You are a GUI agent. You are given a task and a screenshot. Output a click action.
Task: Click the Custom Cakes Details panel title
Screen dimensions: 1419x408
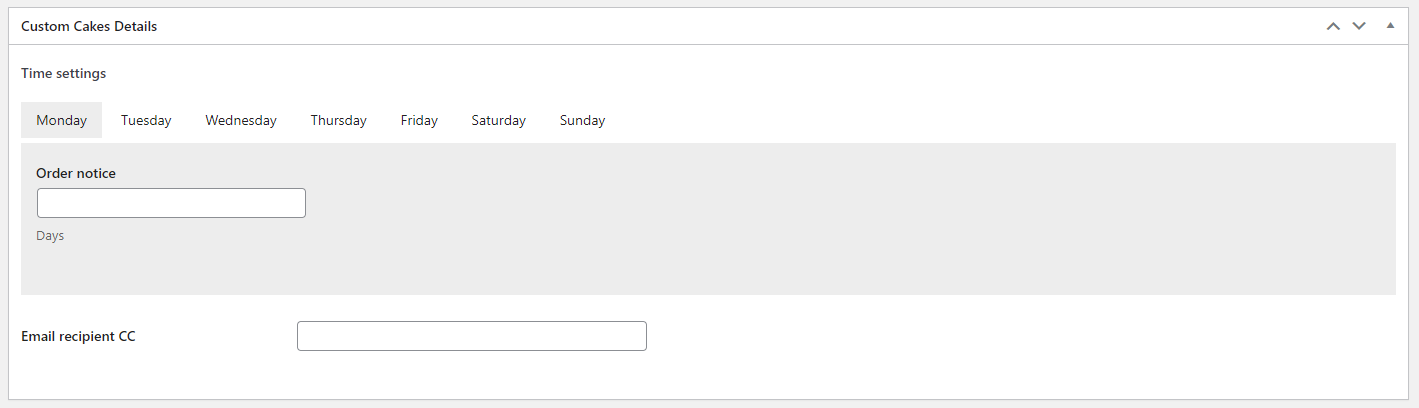click(x=89, y=27)
